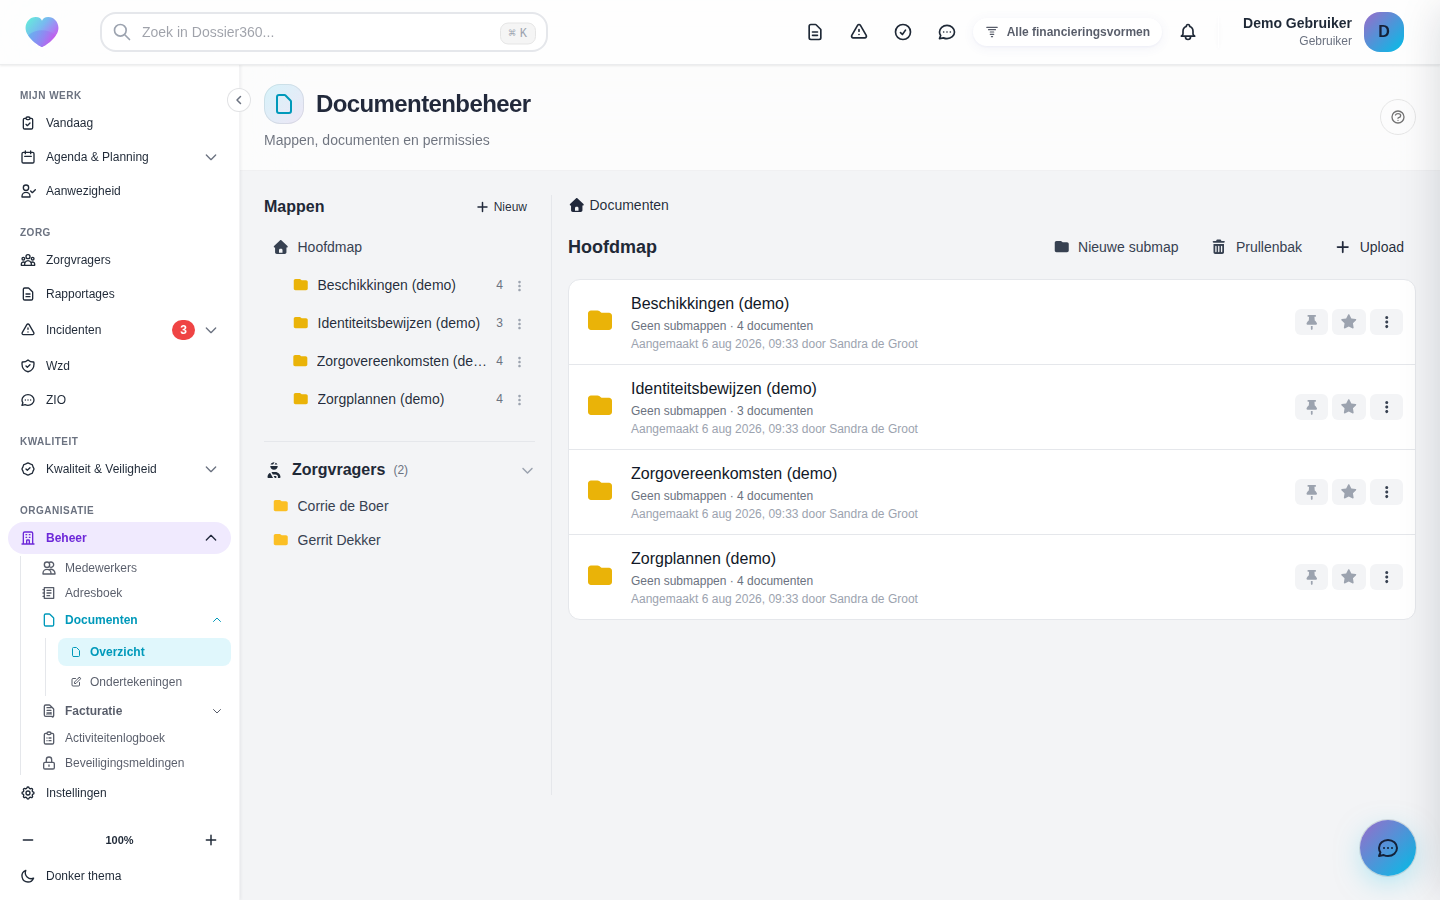Focus the Zoek in Dossier360 search field
This screenshot has height=900, width=1440.
(324, 32)
